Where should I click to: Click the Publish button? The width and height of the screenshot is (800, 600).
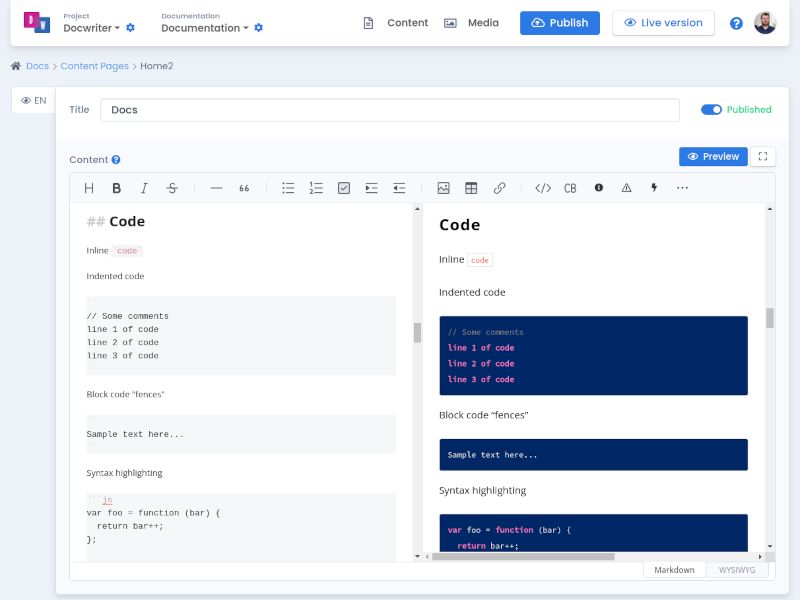(x=559, y=22)
